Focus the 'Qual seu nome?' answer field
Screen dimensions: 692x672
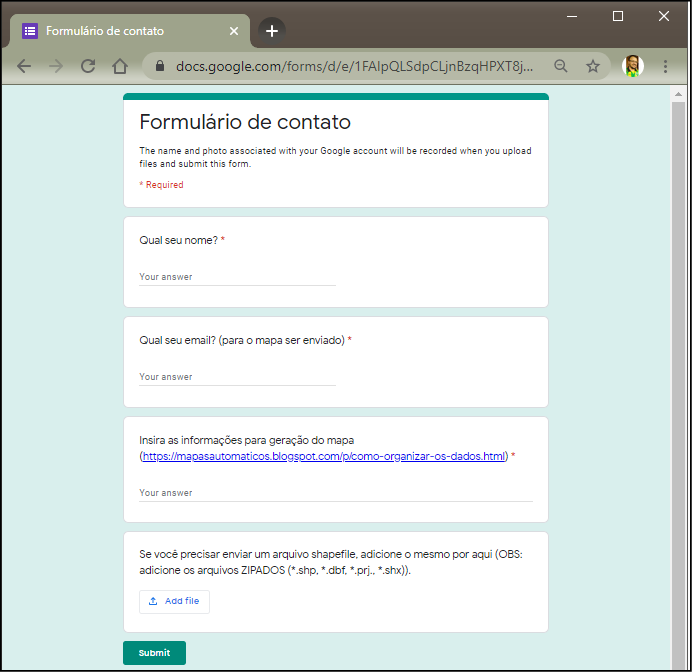237,277
